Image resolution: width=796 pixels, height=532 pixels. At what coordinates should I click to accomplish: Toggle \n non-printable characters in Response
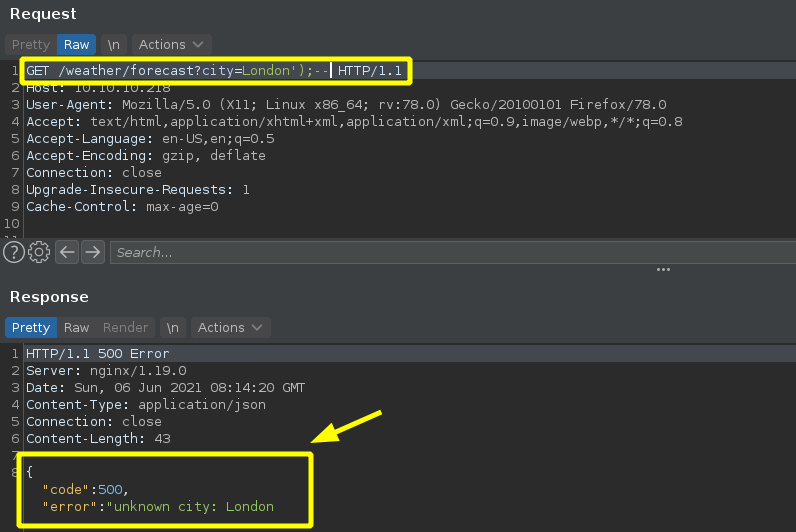pyautogui.click(x=173, y=328)
